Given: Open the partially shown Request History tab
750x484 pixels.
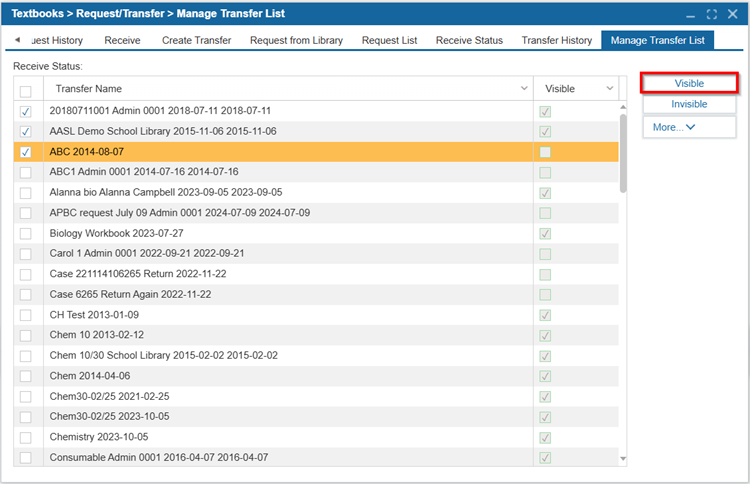Looking at the screenshot, I should 56,41.
